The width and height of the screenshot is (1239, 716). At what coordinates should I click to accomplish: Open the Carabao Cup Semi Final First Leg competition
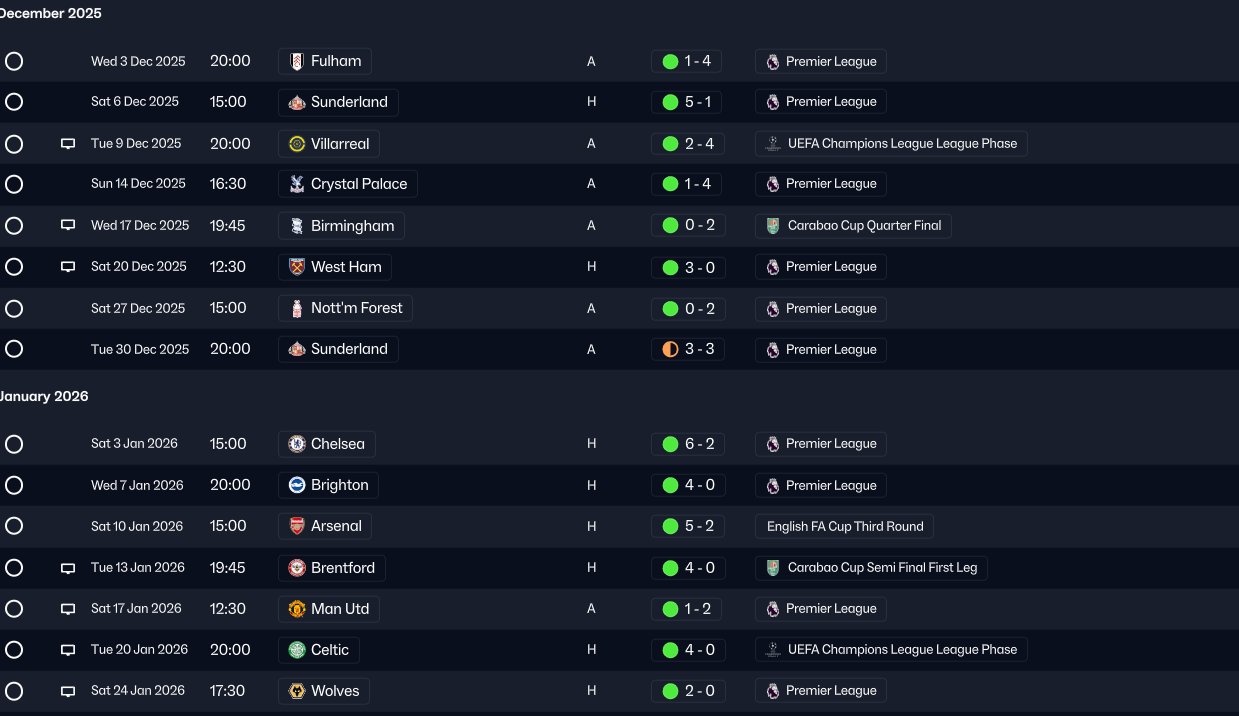tap(871, 568)
